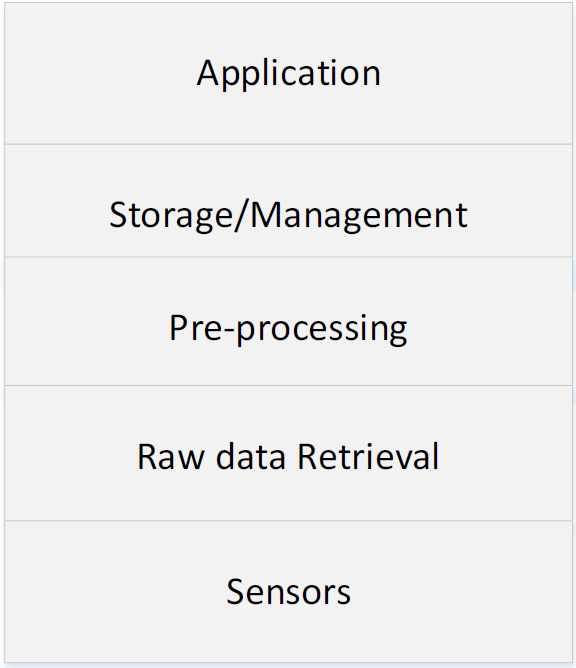576x668 pixels.
Task: Click the divider line above the Sensors layer
Action: pyautogui.click(x=288, y=520)
